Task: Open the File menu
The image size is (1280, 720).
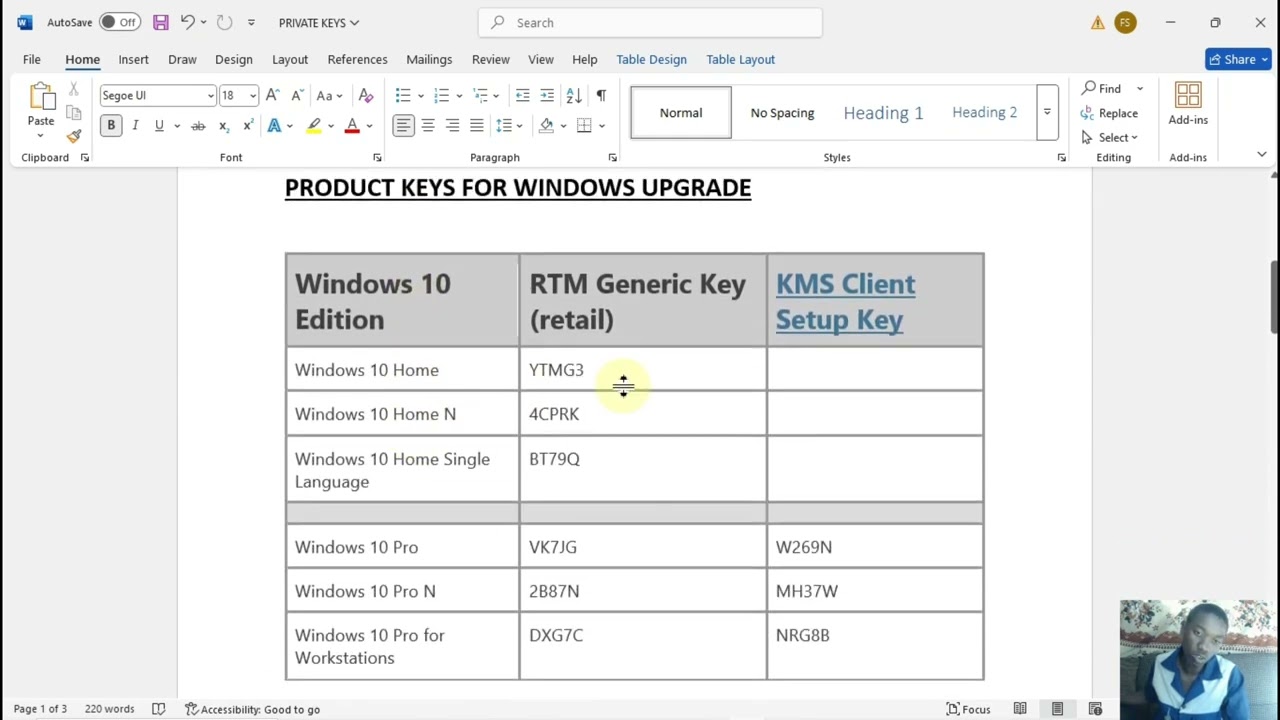Action: 32,59
